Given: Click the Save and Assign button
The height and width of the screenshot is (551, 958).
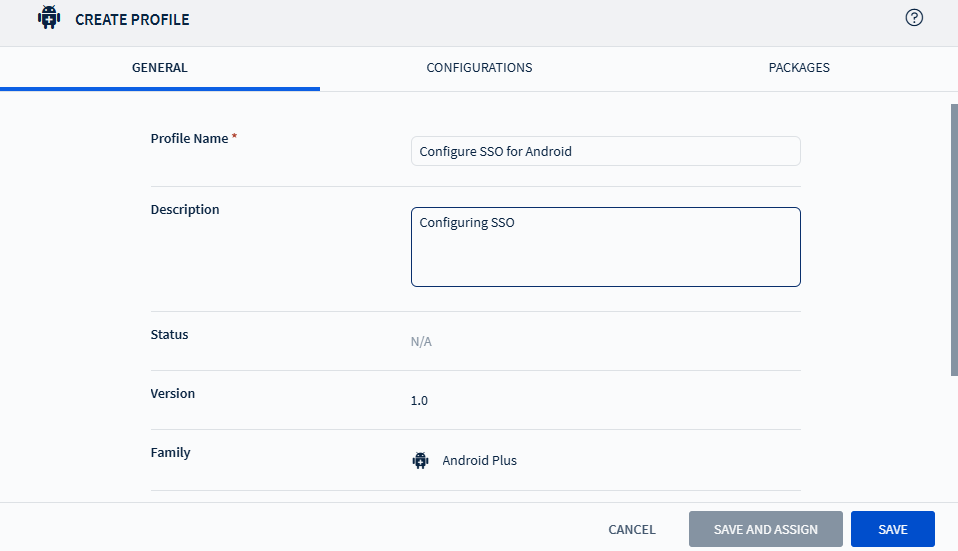Looking at the screenshot, I should [x=765, y=529].
